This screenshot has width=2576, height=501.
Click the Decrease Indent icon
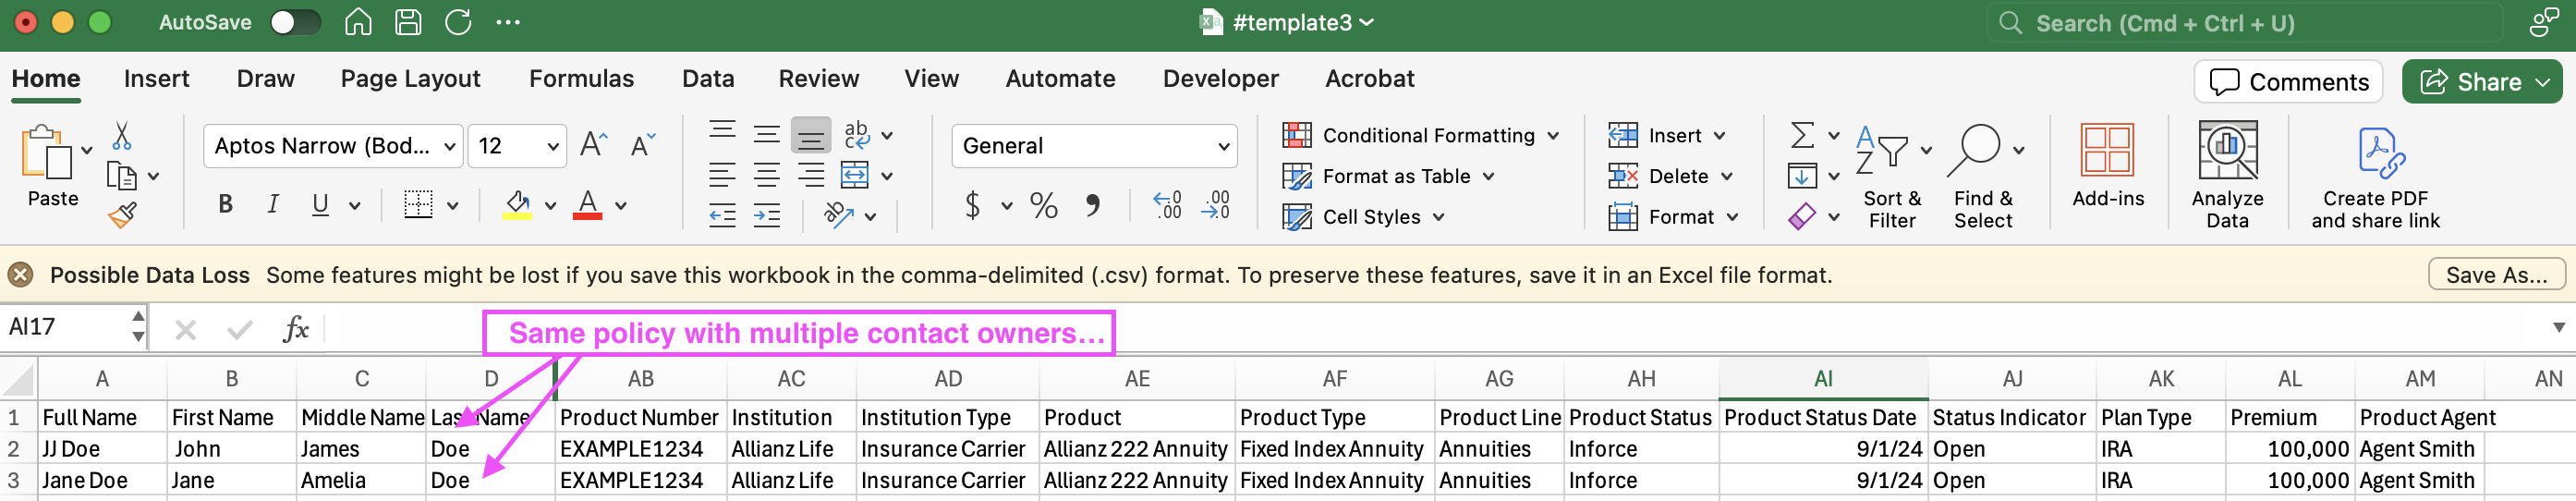tap(722, 216)
